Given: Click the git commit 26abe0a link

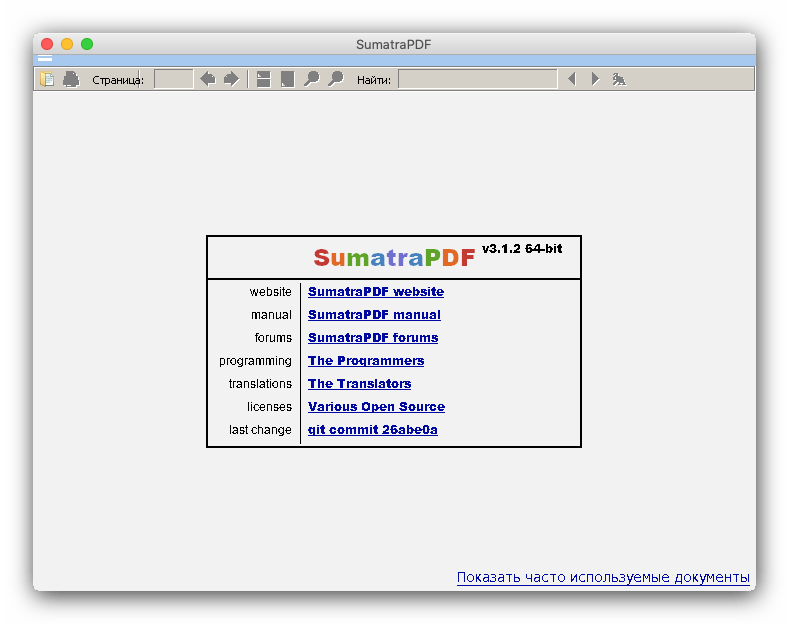Looking at the screenshot, I should (x=372, y=430).
